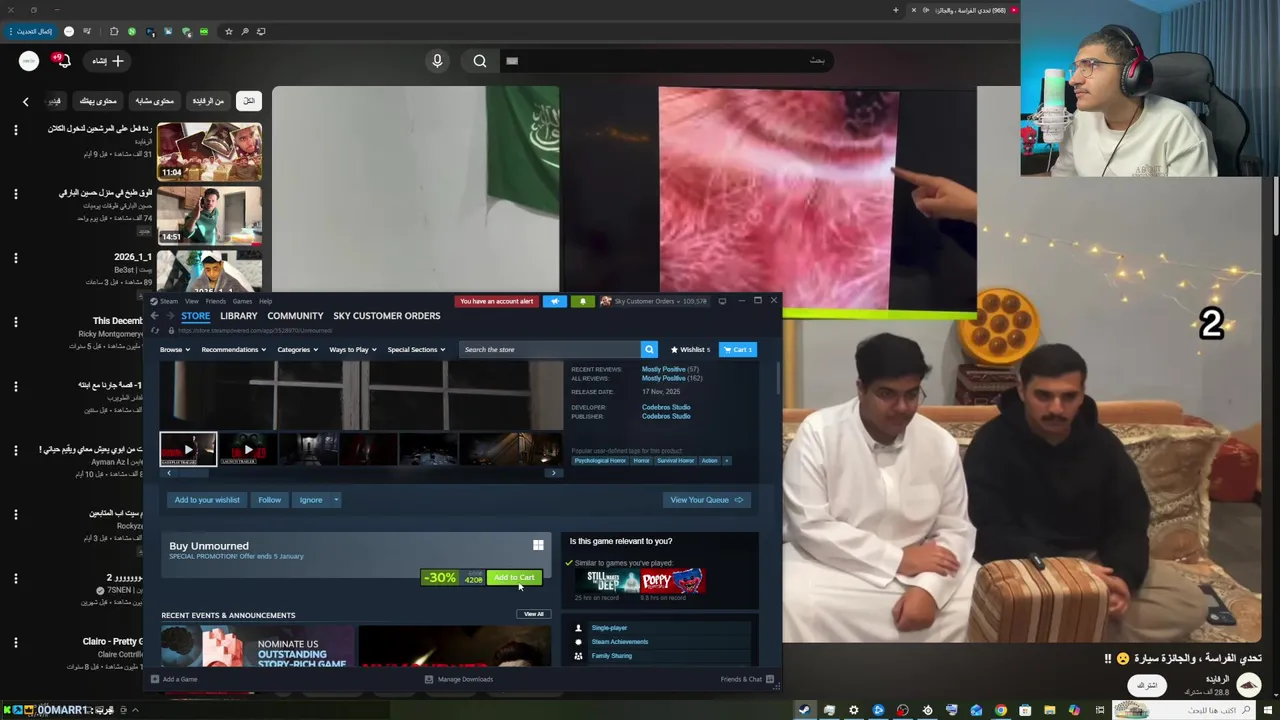Click Steam's forward navigation arrow
The image size is (1280, 720).
point(169,316)
